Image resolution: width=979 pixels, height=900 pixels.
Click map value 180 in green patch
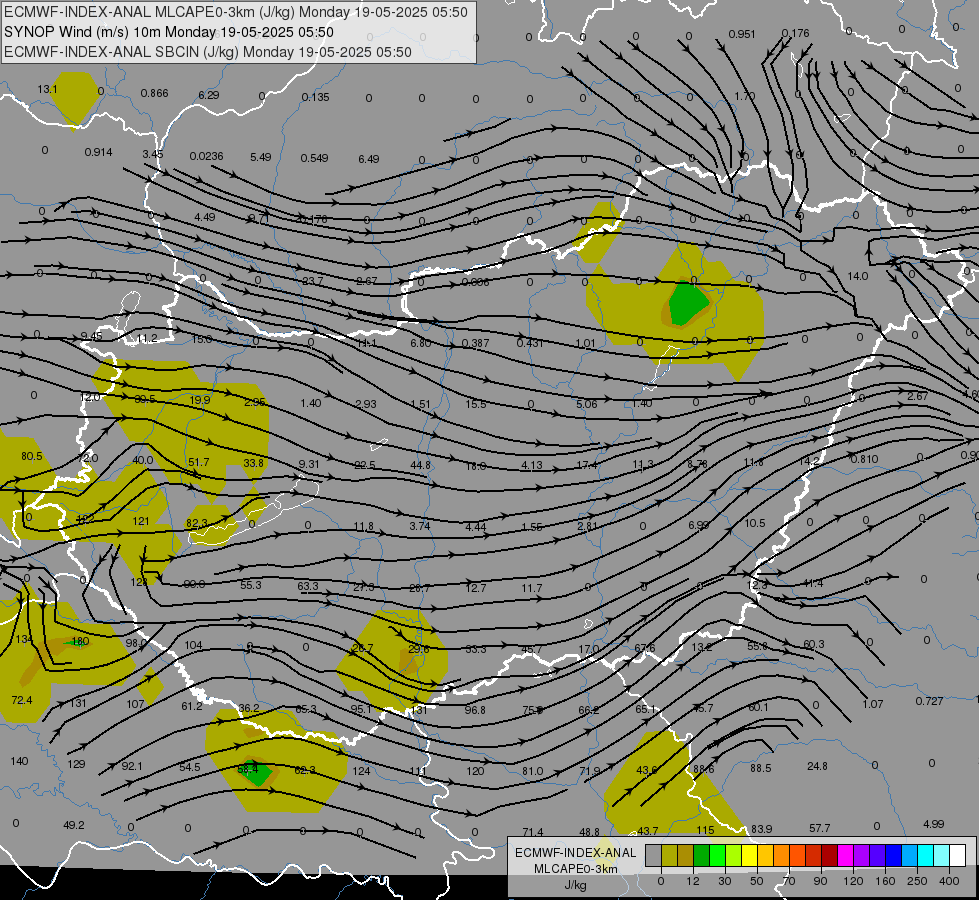tap(81, 641)
